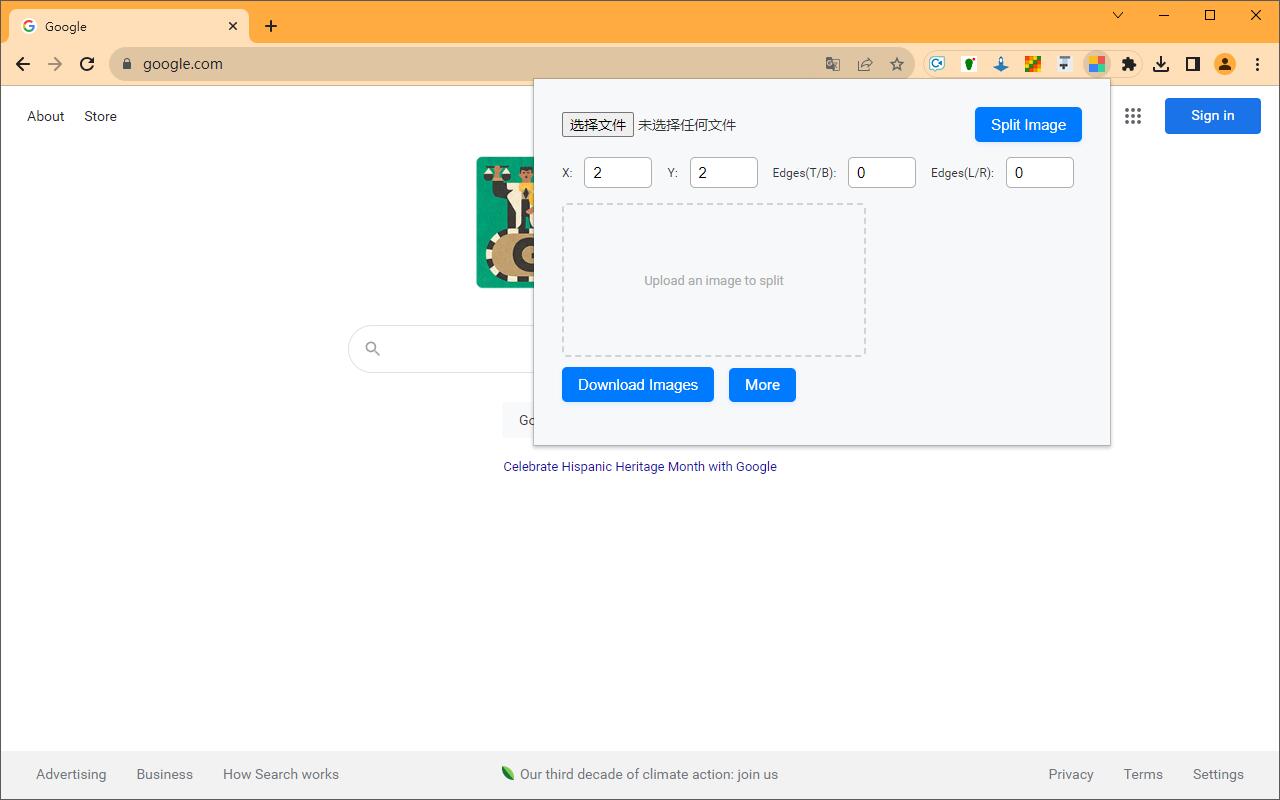Open the browser downloads icon
This screenshot has height=800, width=1280.
click(x=1161, y=64)
